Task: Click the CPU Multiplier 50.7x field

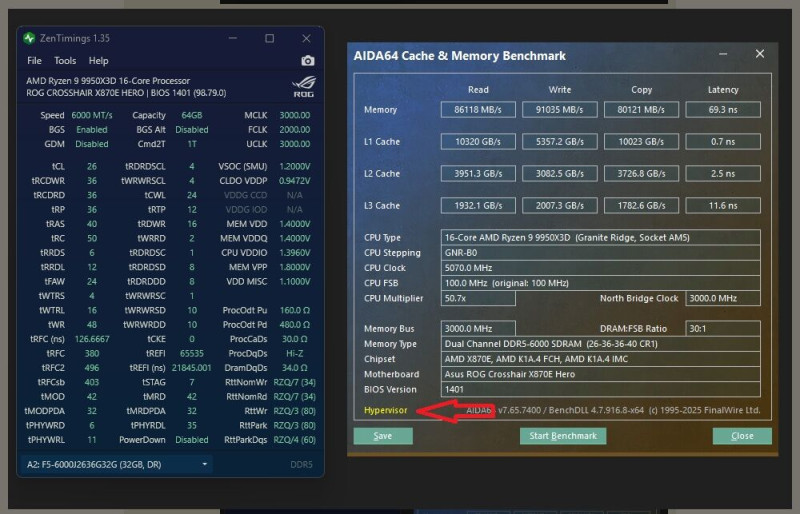Action: pyautogui.click(x=478, y=298)
